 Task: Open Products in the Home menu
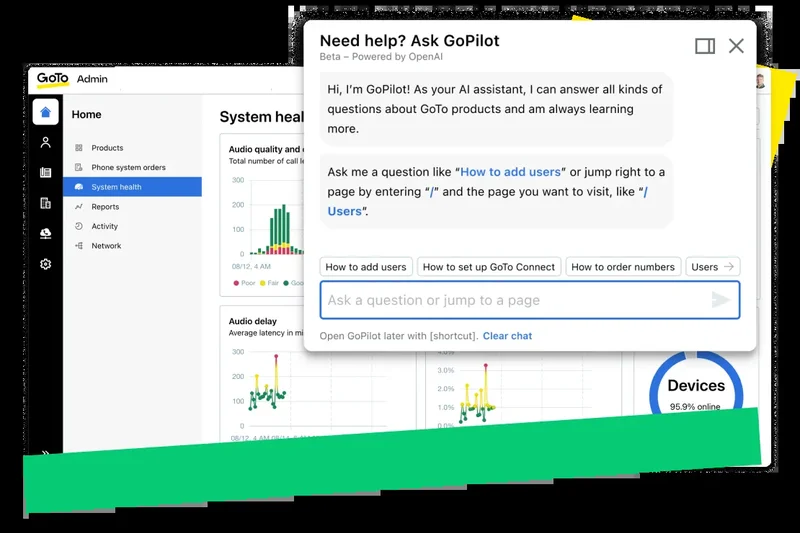[x=107, y=148]
